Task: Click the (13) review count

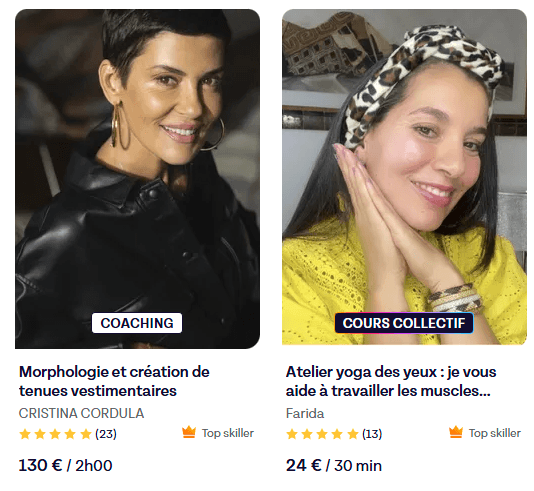Action: (x=372, y=434)
